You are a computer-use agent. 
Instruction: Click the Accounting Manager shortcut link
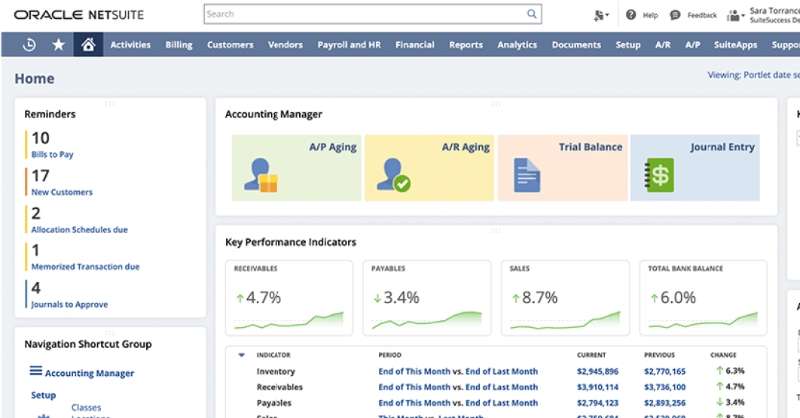pyautogui.click(x=89, y=373)
